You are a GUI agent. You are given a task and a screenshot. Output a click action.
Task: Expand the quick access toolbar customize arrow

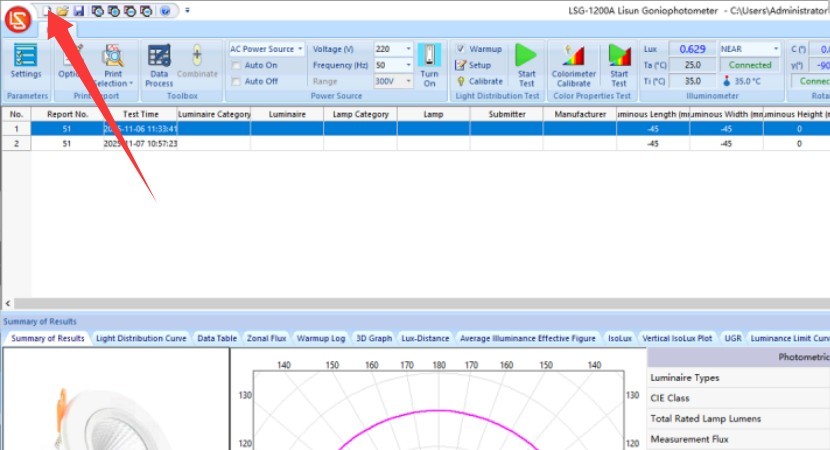(x=187, y=10)
